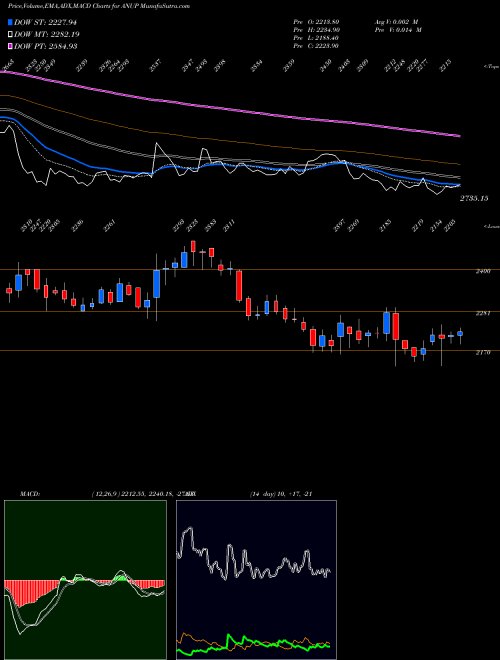Image resolution: width=500 pixels, height=660 pixels.
Task: Open the ADX indicator chart panel
Action: point(256,580)
